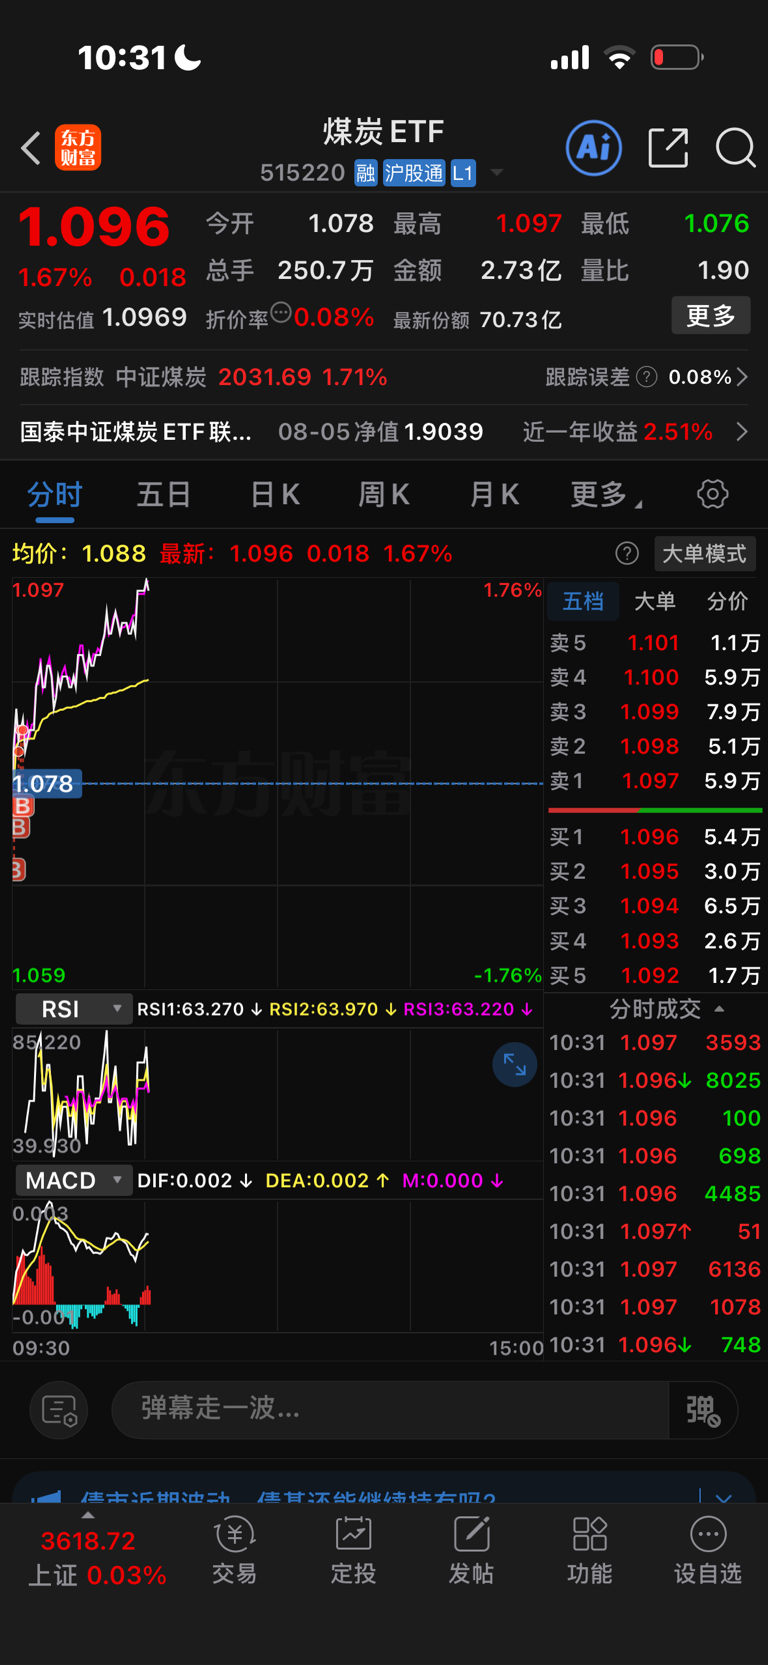This screenshot has width=769, height=1665.
Task: Open the MACD indicator dropdown
Action: pos(74,1180)
